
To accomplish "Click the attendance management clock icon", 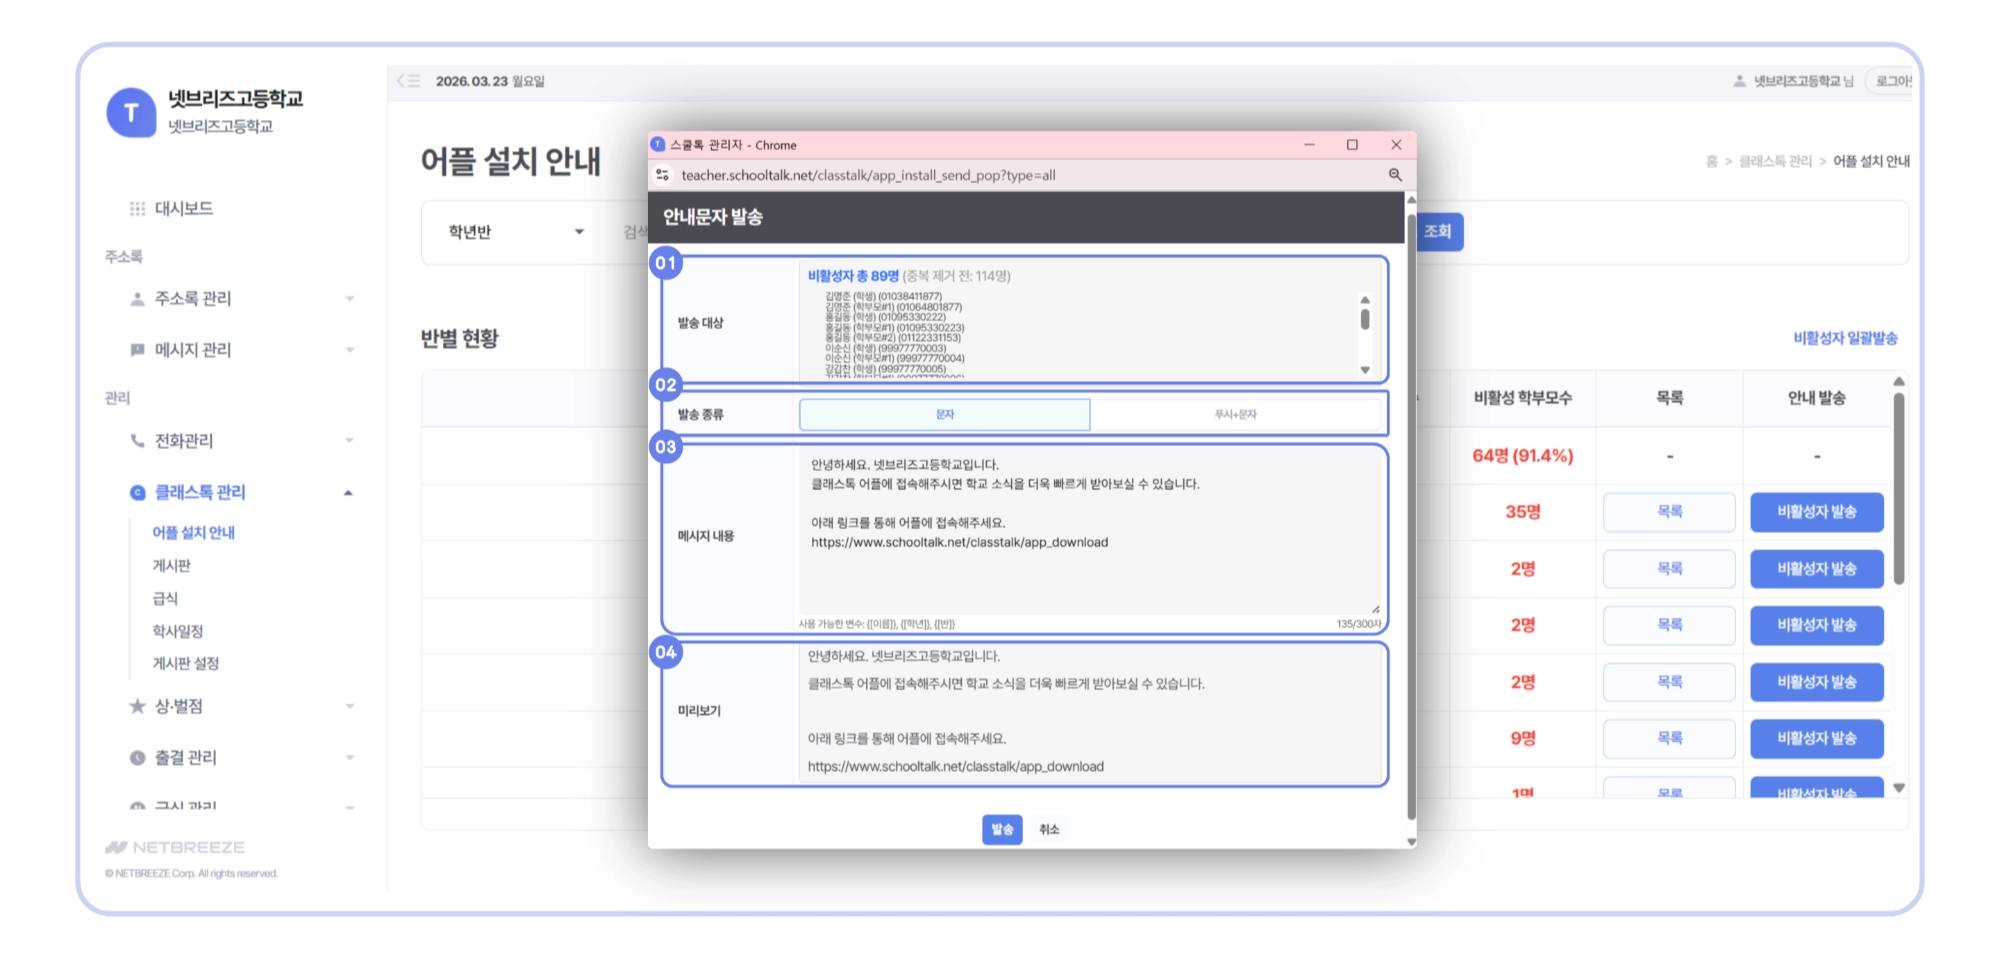I will click(x=137, y=758).
